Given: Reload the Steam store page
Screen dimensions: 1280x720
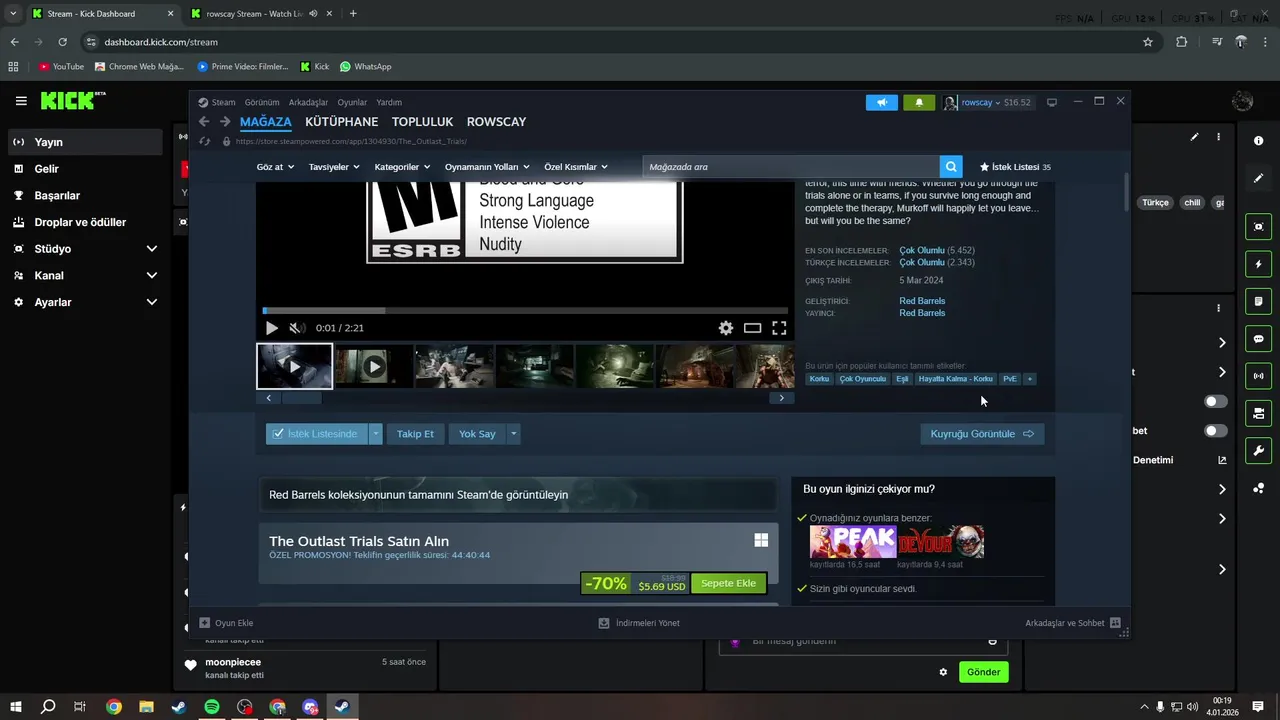Looking at the screenshot, I should coord(205,142).
